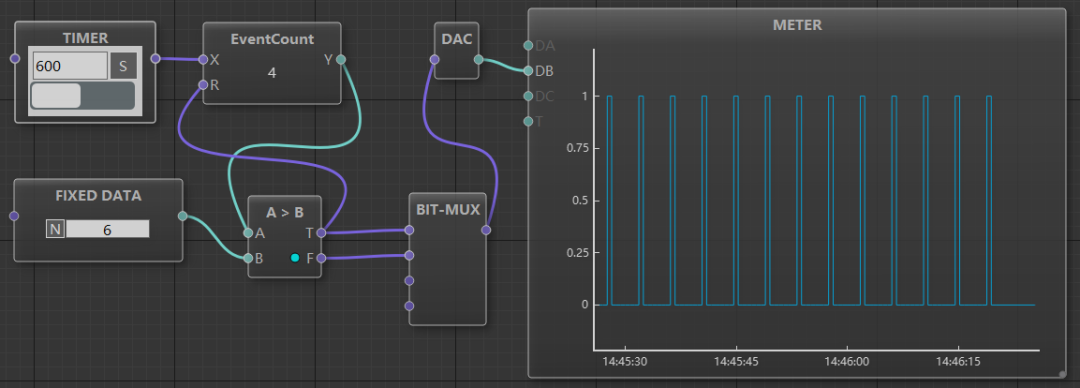The image size is (1080, 388).
Task: Edit the FIXED DATA value field showing 6
Action: pos(107,229)
